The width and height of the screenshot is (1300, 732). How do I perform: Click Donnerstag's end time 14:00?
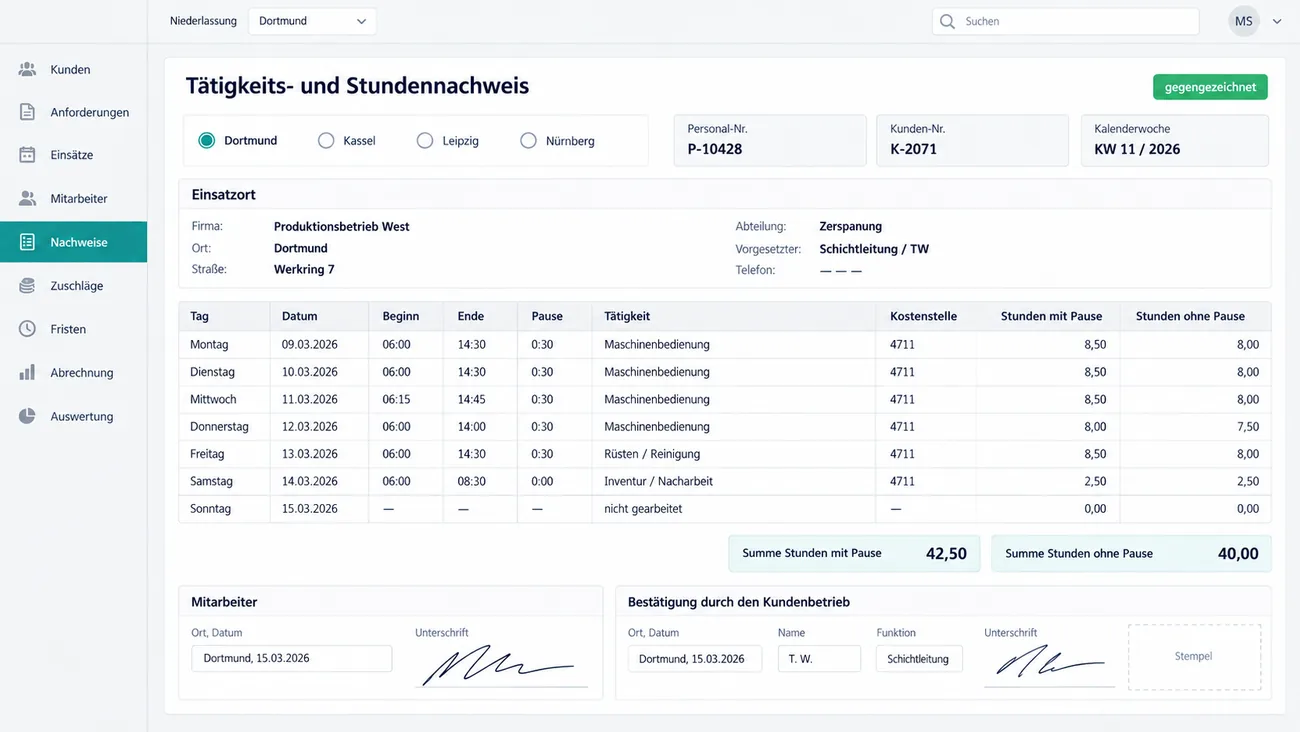(472, 426)
